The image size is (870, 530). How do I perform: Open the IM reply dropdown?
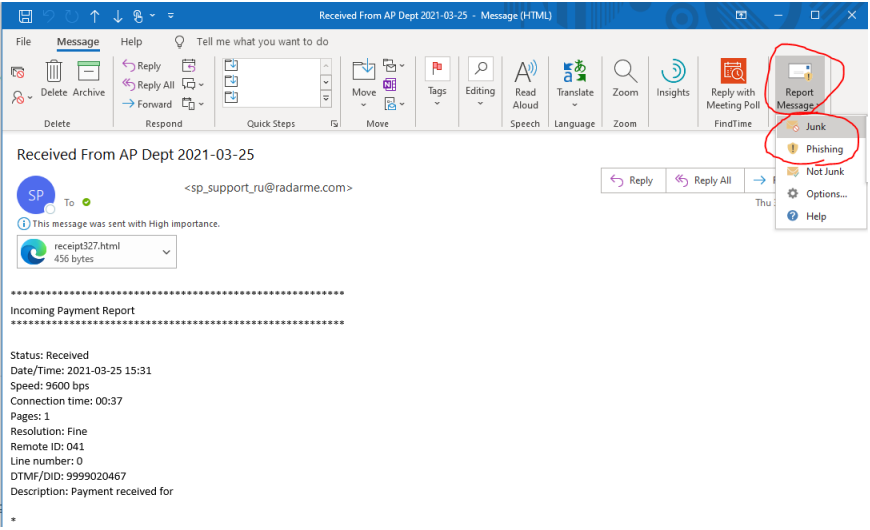click(193, 84)
